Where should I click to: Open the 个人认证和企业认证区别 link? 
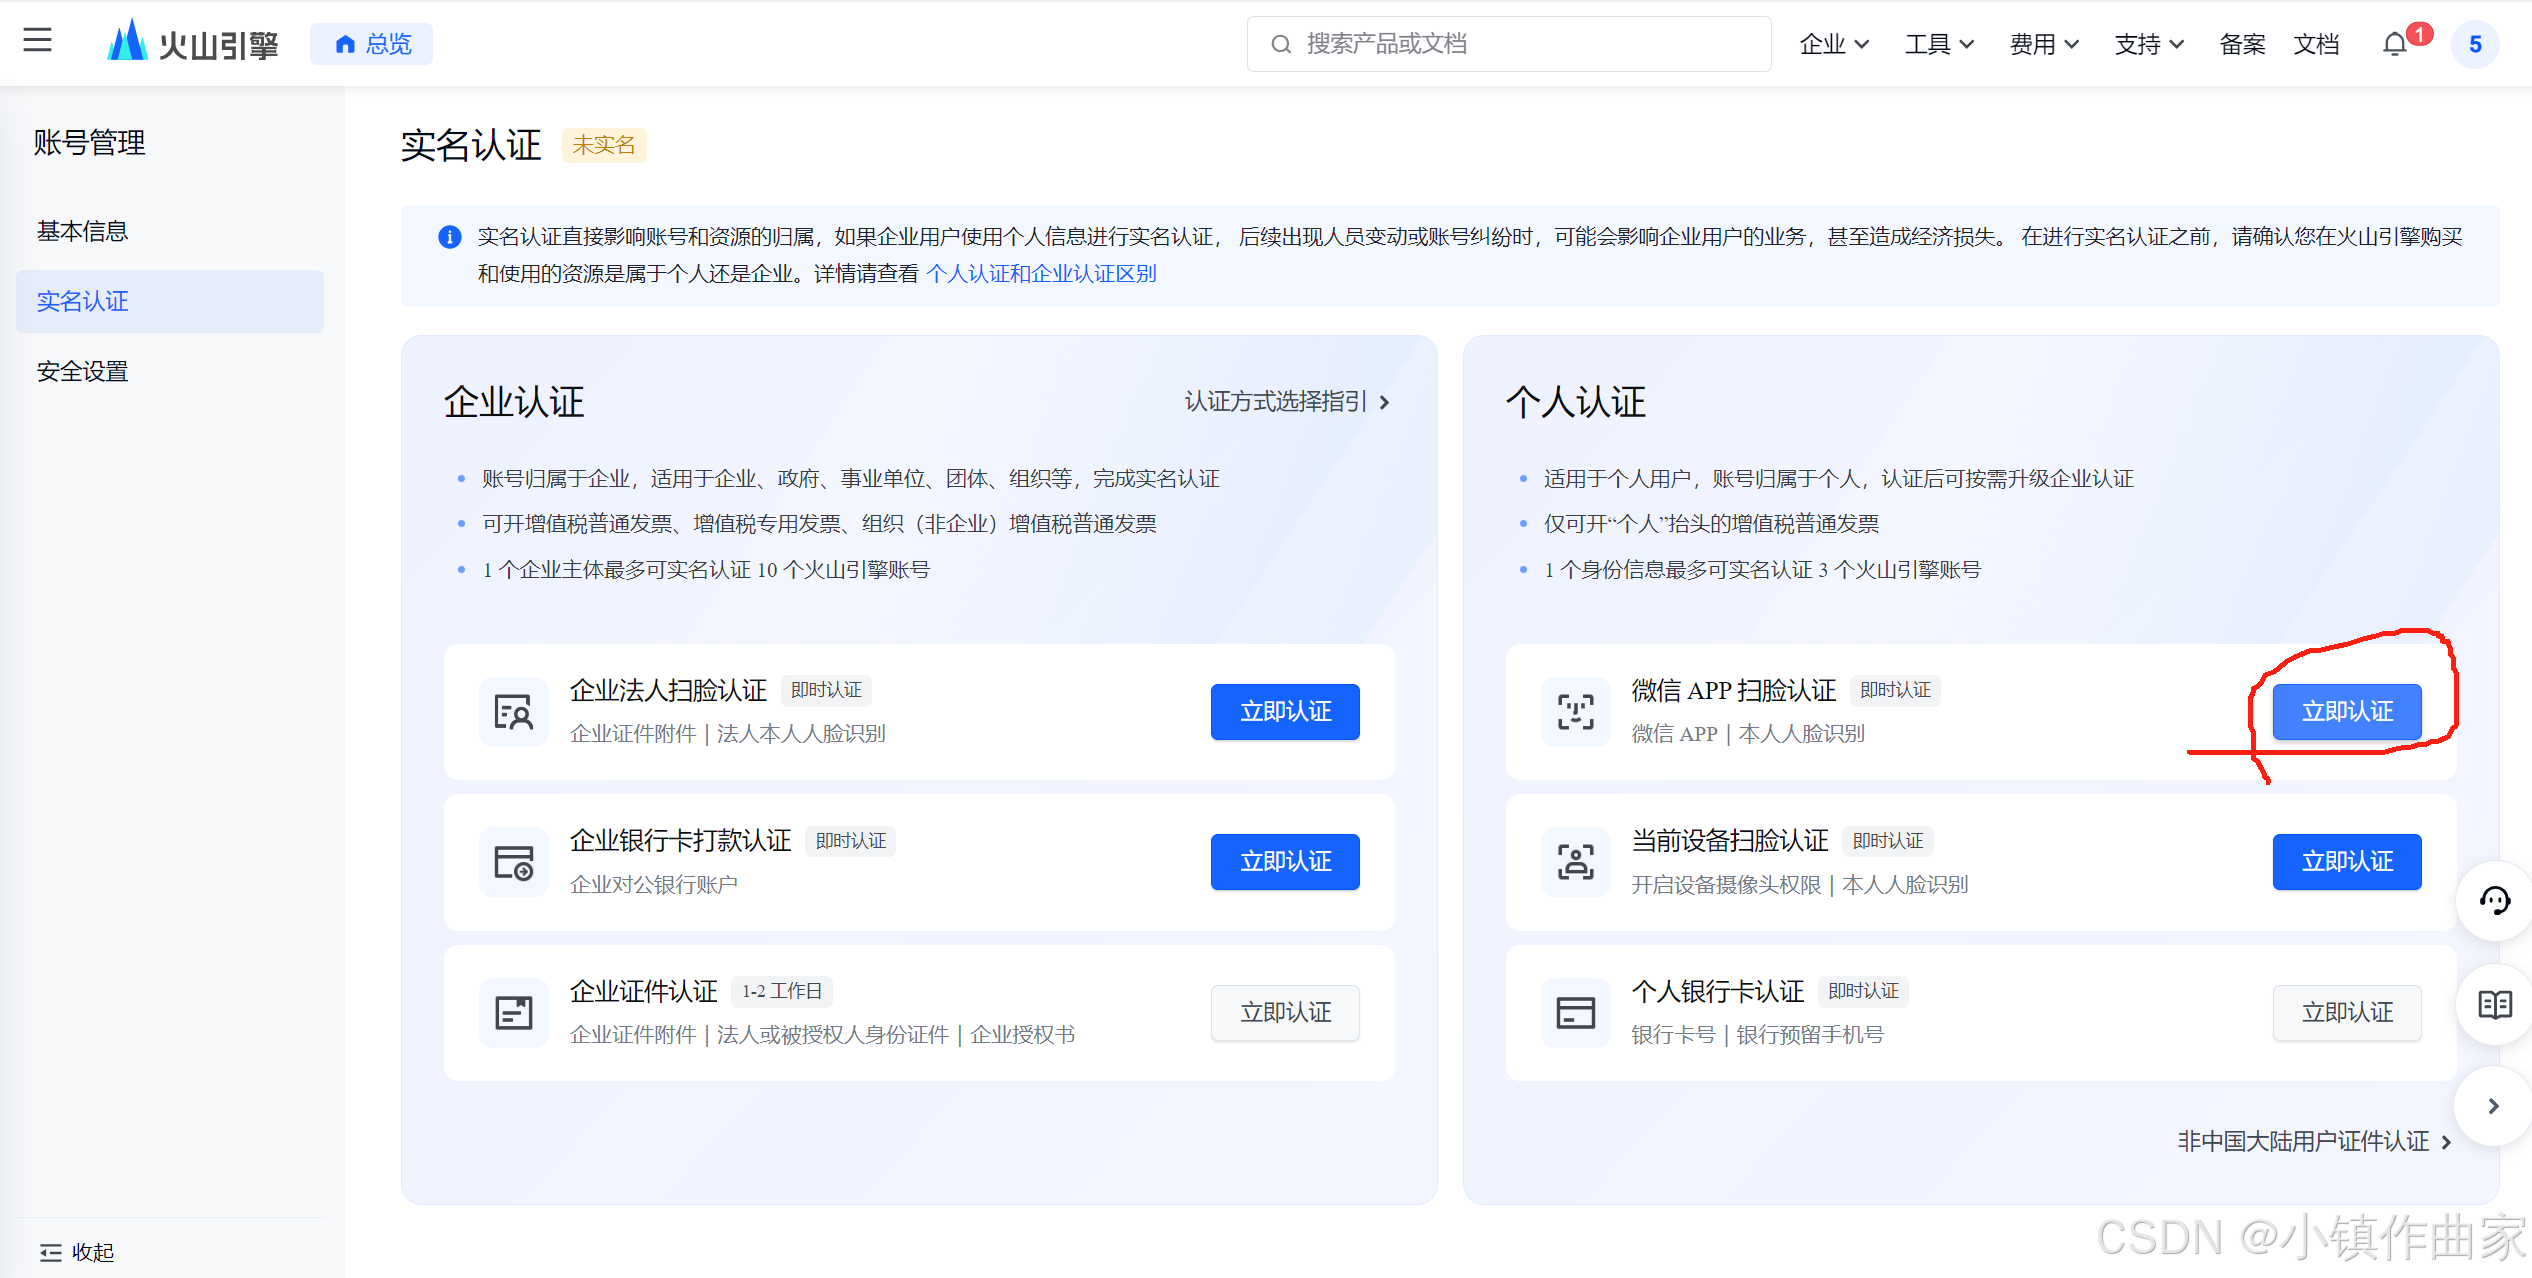coord(1041,274)
